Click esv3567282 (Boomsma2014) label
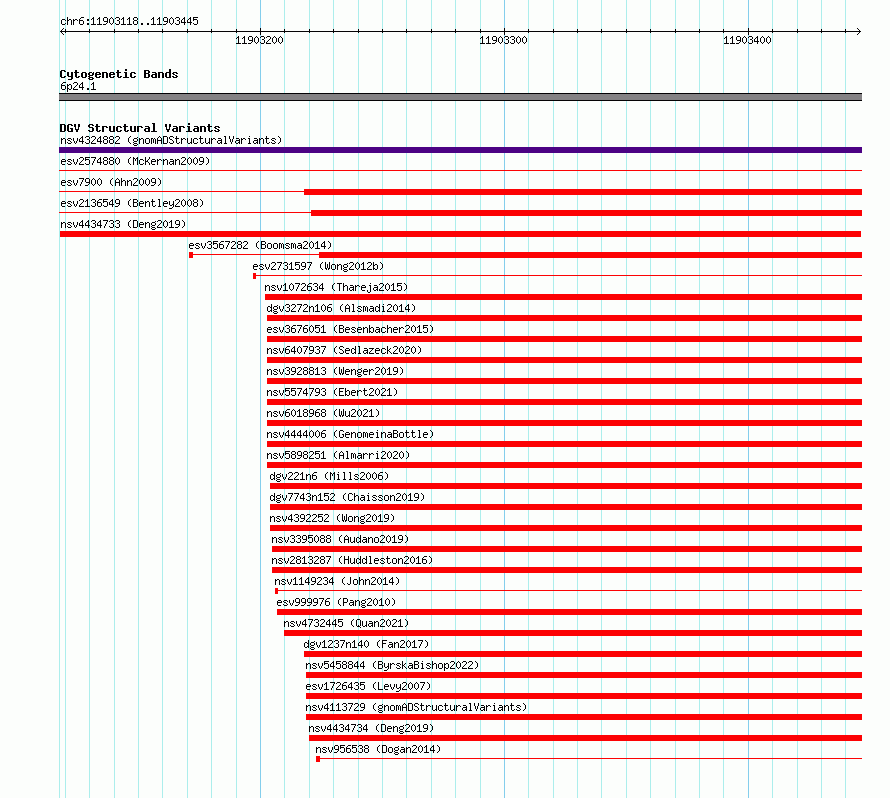Screen dimensions: 890x798 pyautogui.click(x=260, y=245)
